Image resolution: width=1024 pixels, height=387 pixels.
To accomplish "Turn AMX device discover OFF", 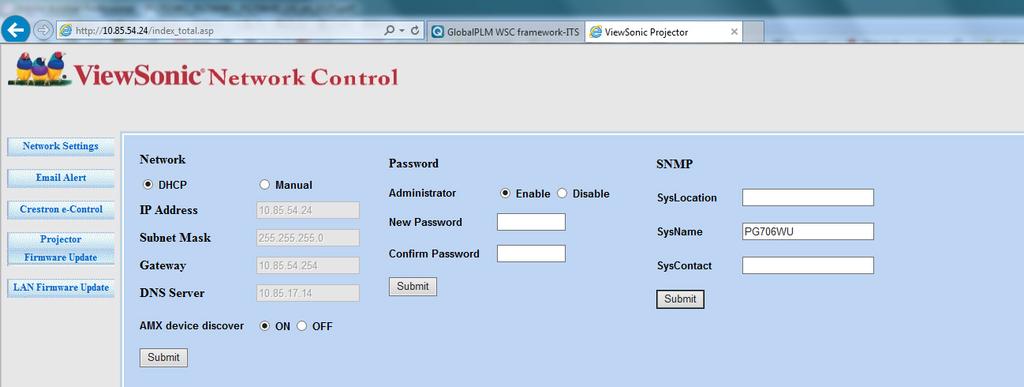I will click(x=302, y=326).
